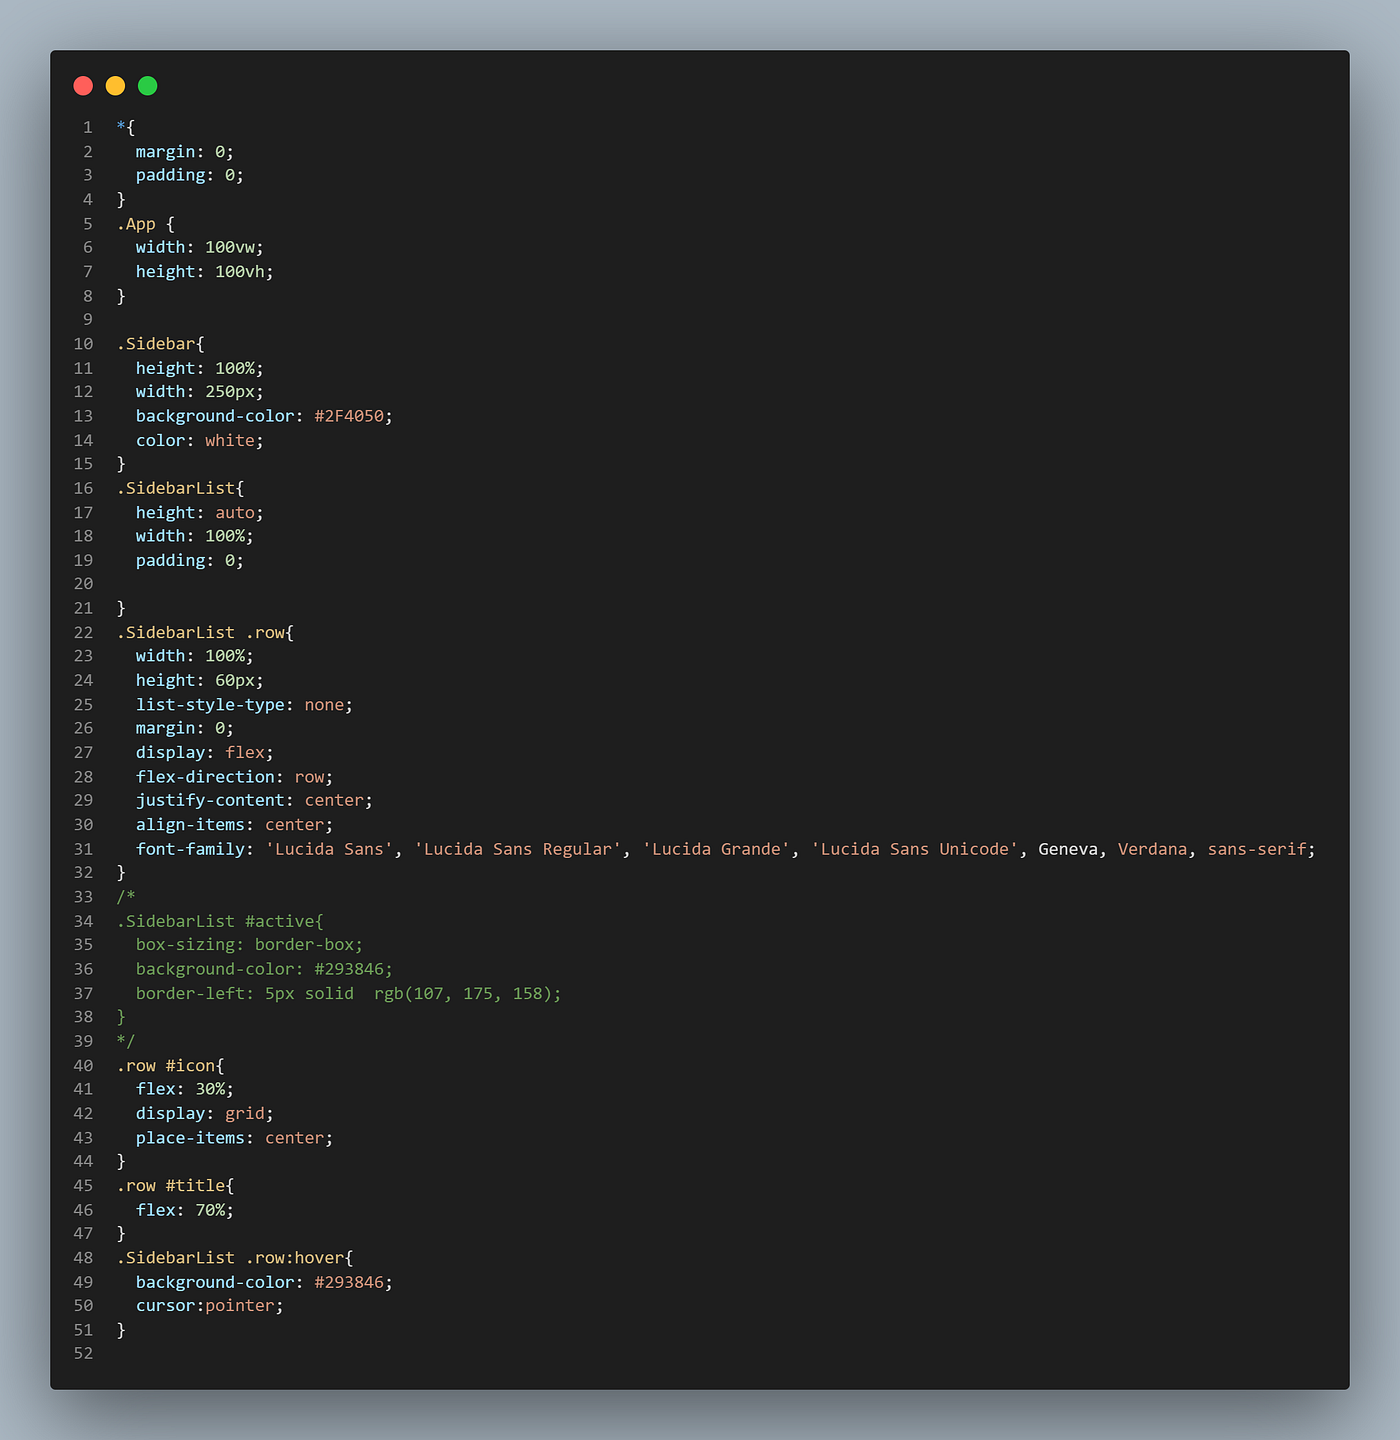Click line number 52 at the bottom
The width and height of the screenshot is (1400, 1440).
pos(83,1353)
